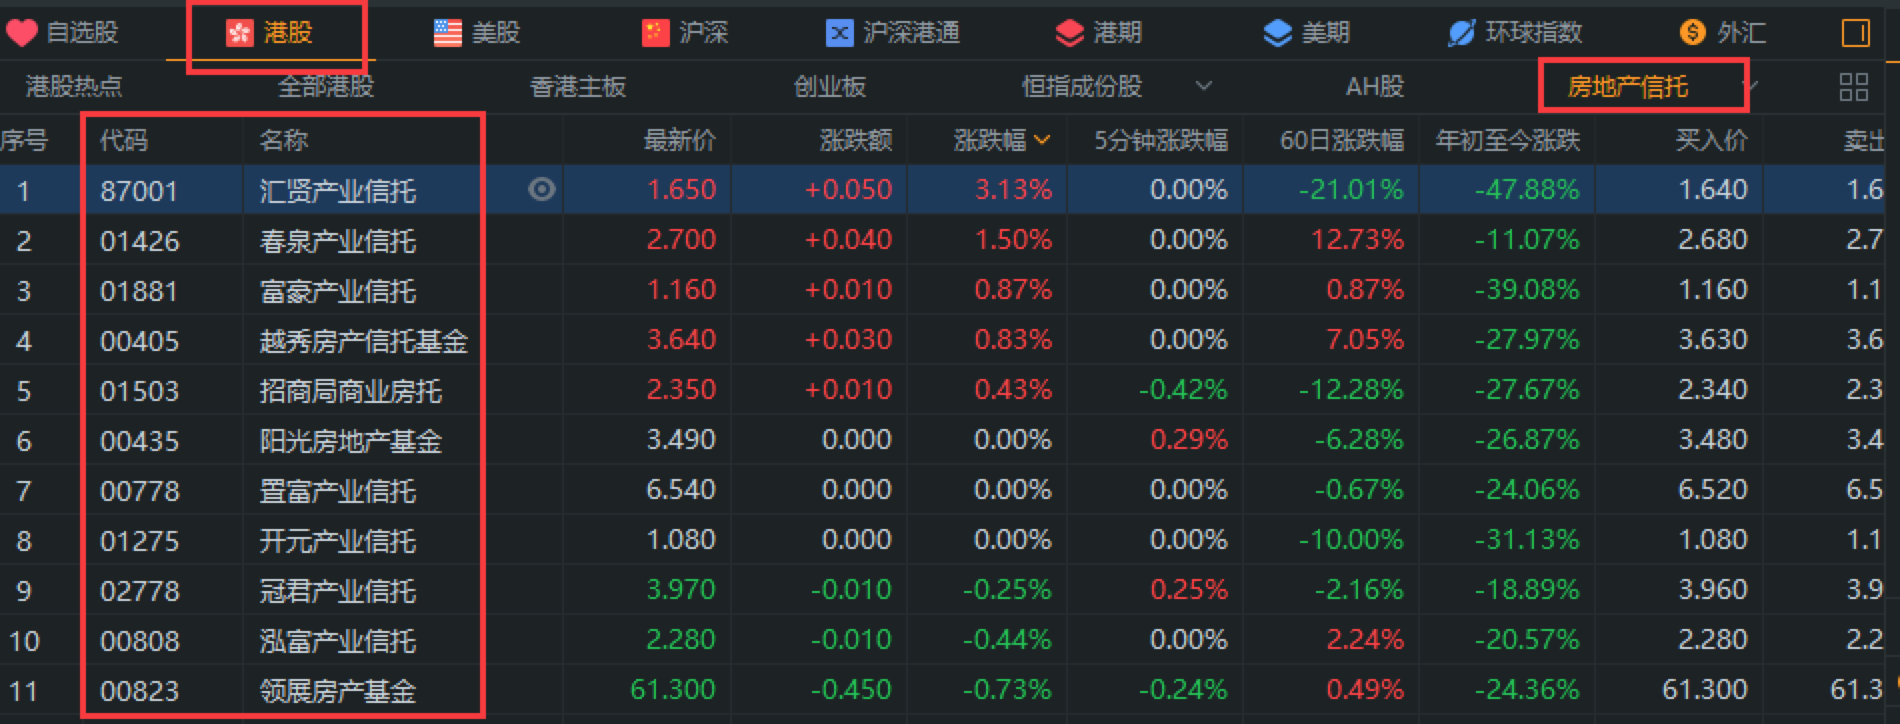The height and width of the screenshot is (724, 1900).
Task: Sort by the 买入价 column header
Action: [x=1712, y=140]
